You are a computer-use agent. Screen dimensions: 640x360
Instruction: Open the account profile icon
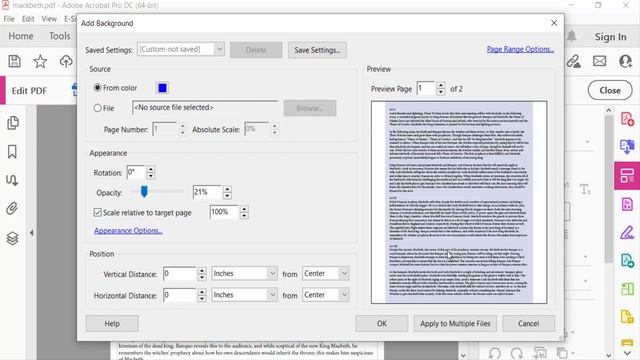(625, 61)
